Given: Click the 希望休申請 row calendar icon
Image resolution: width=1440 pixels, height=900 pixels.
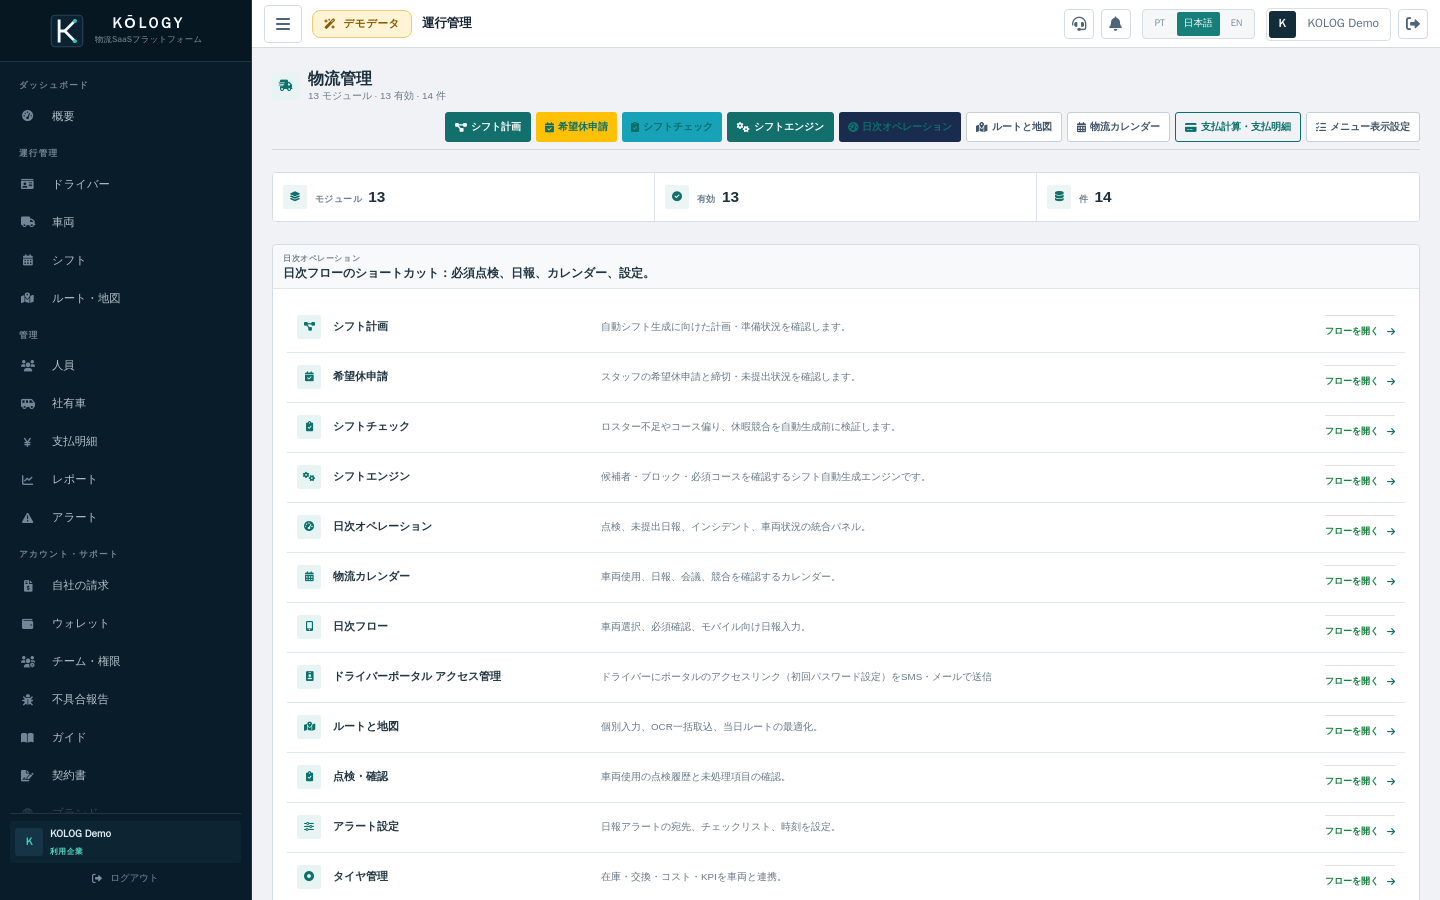Looking at the screenshot, I should point(309,377).
